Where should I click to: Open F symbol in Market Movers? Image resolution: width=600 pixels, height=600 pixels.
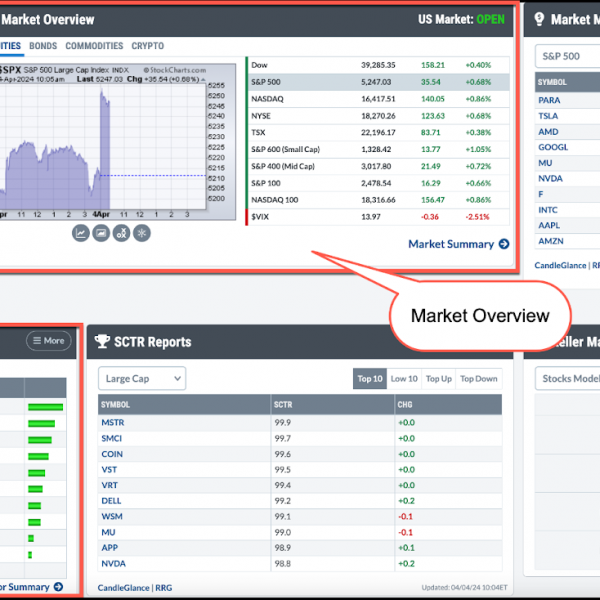coord(541,194)
